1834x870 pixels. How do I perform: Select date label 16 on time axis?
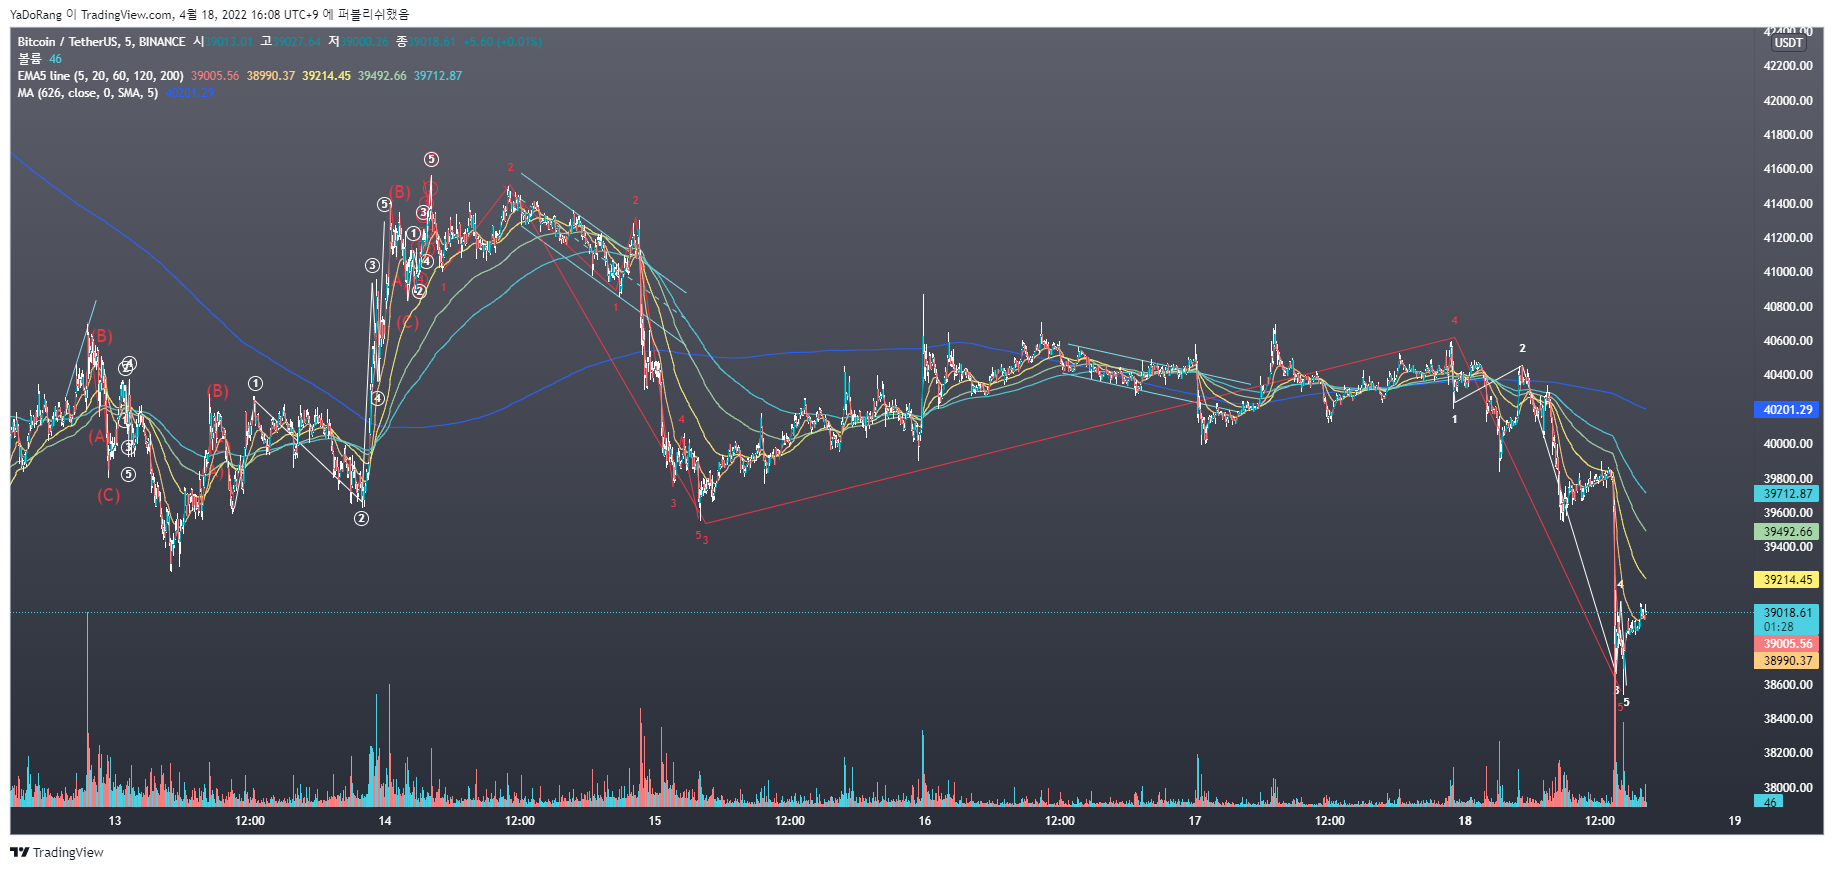(925, 821)
